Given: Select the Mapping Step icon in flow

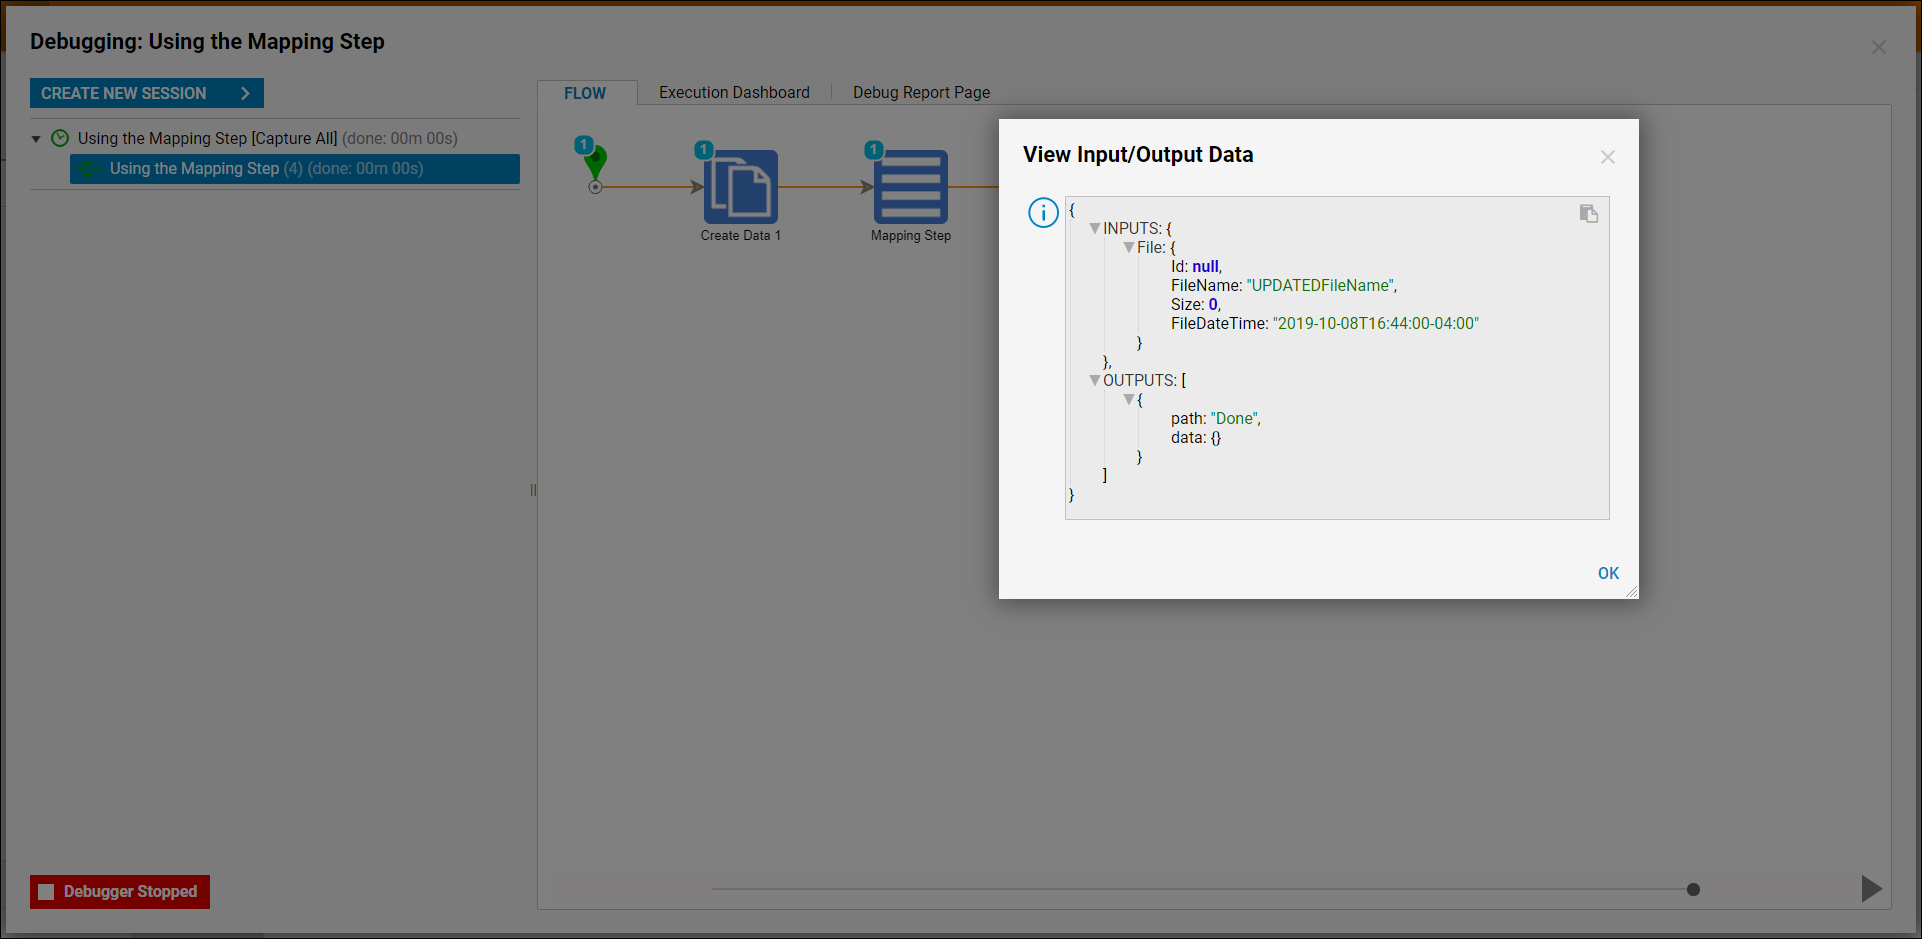Looking at the screenshot, I should click(x=911, y=187).
